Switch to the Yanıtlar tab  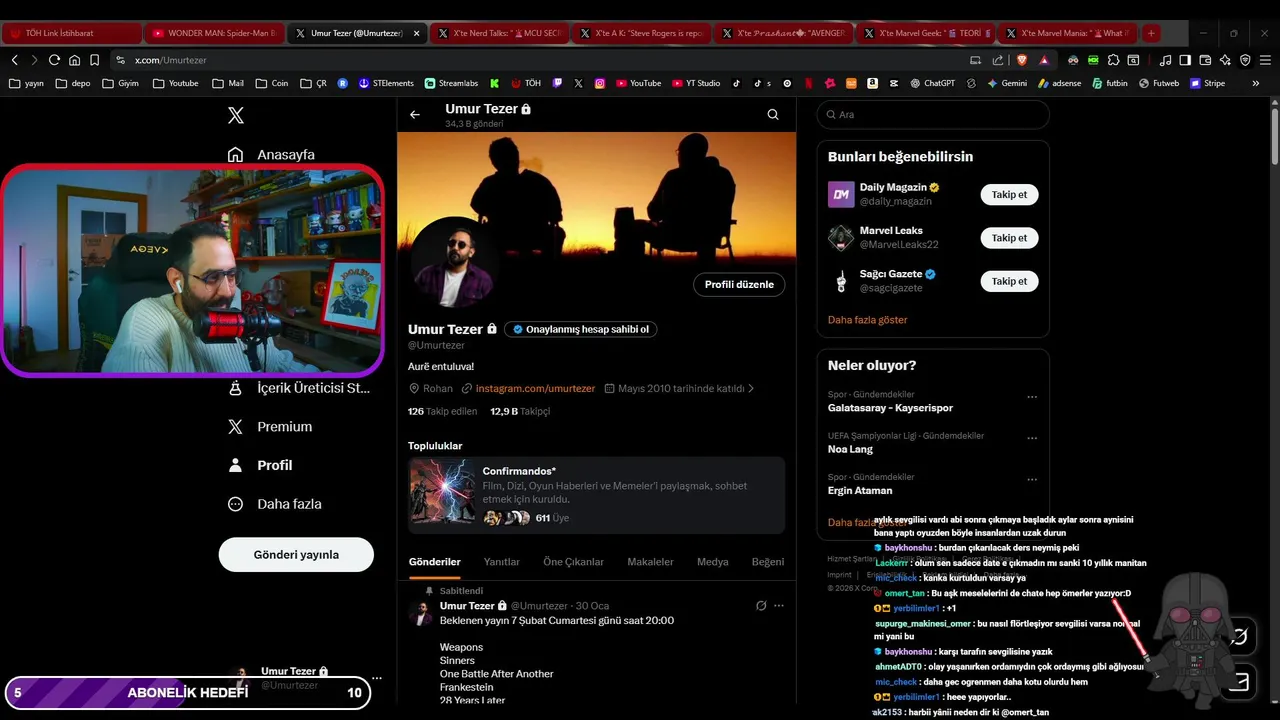502,562
